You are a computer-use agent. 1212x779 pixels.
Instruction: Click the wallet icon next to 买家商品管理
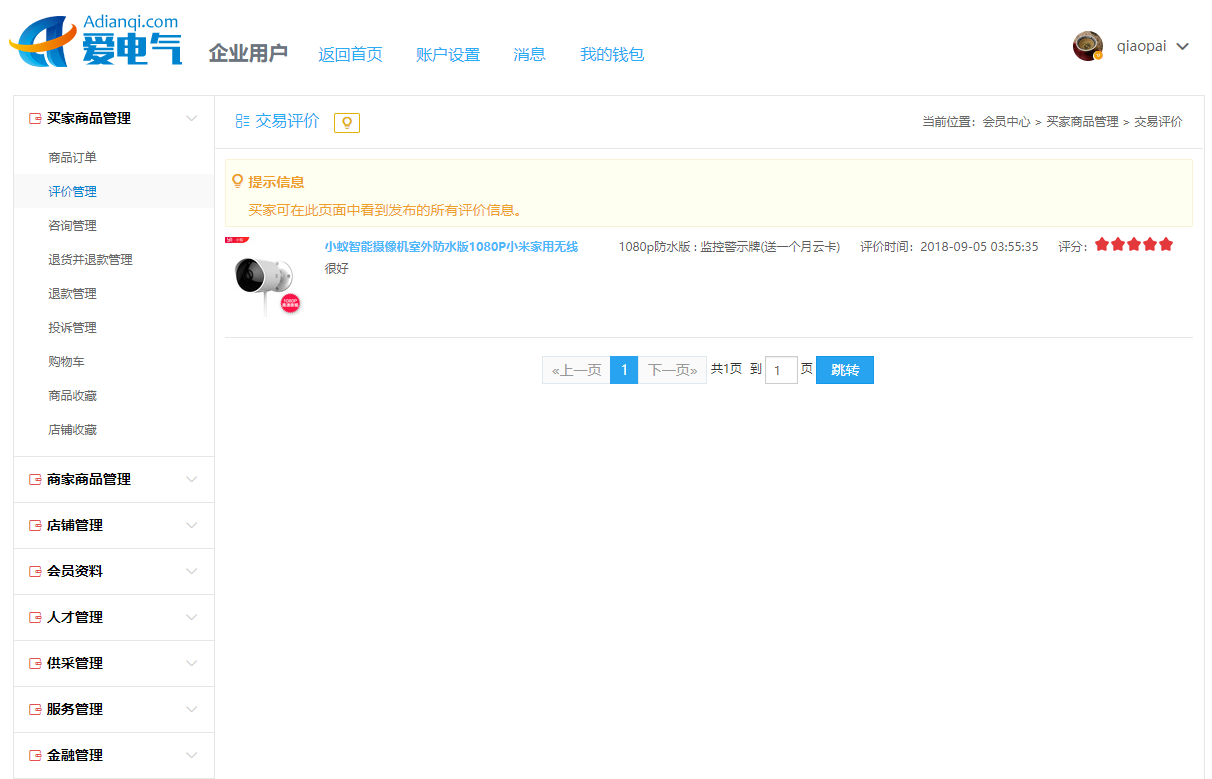35,118
